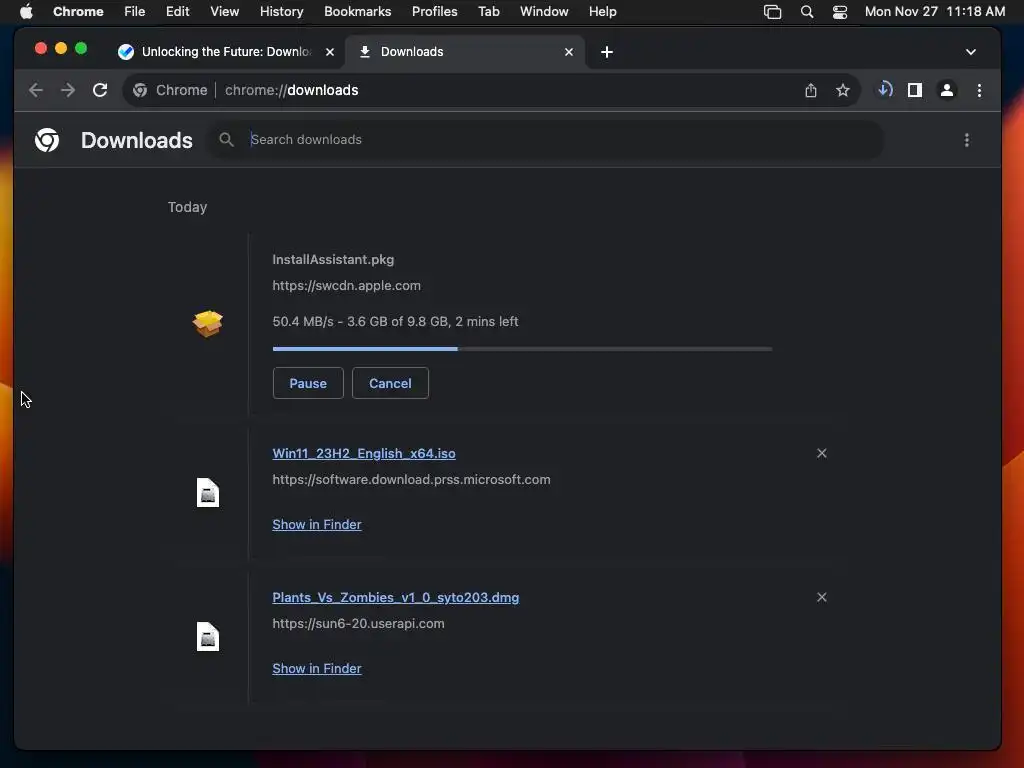Remove Win11 ISO from the list
The height and width of the screenshot is (768, 1024).
pos(822,453)
